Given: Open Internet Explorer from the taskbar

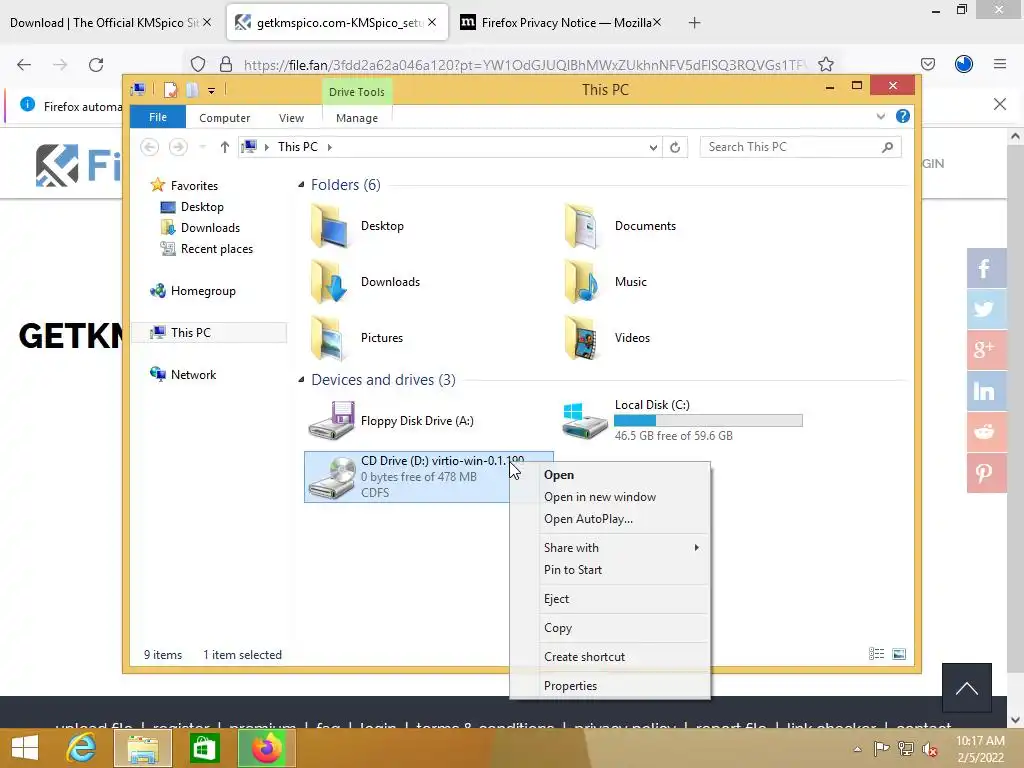Looking at the screenshot, I should [82, 748].
